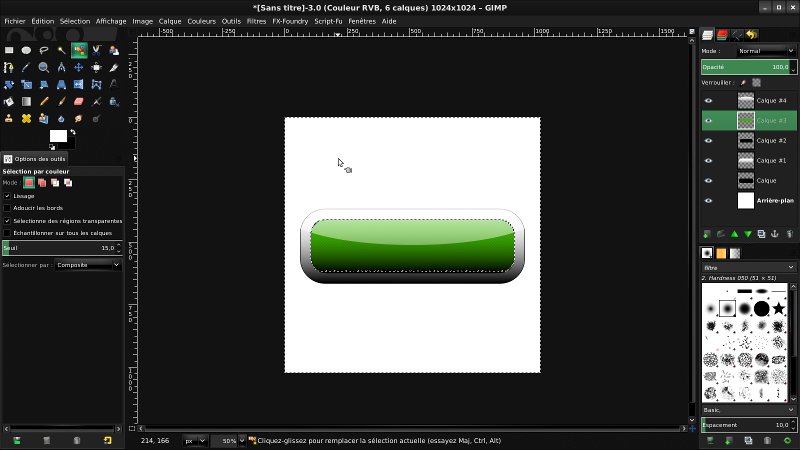Screen dimensions: 800x450
Task: Select the Smudge tool
Action: tap(79, 118)
